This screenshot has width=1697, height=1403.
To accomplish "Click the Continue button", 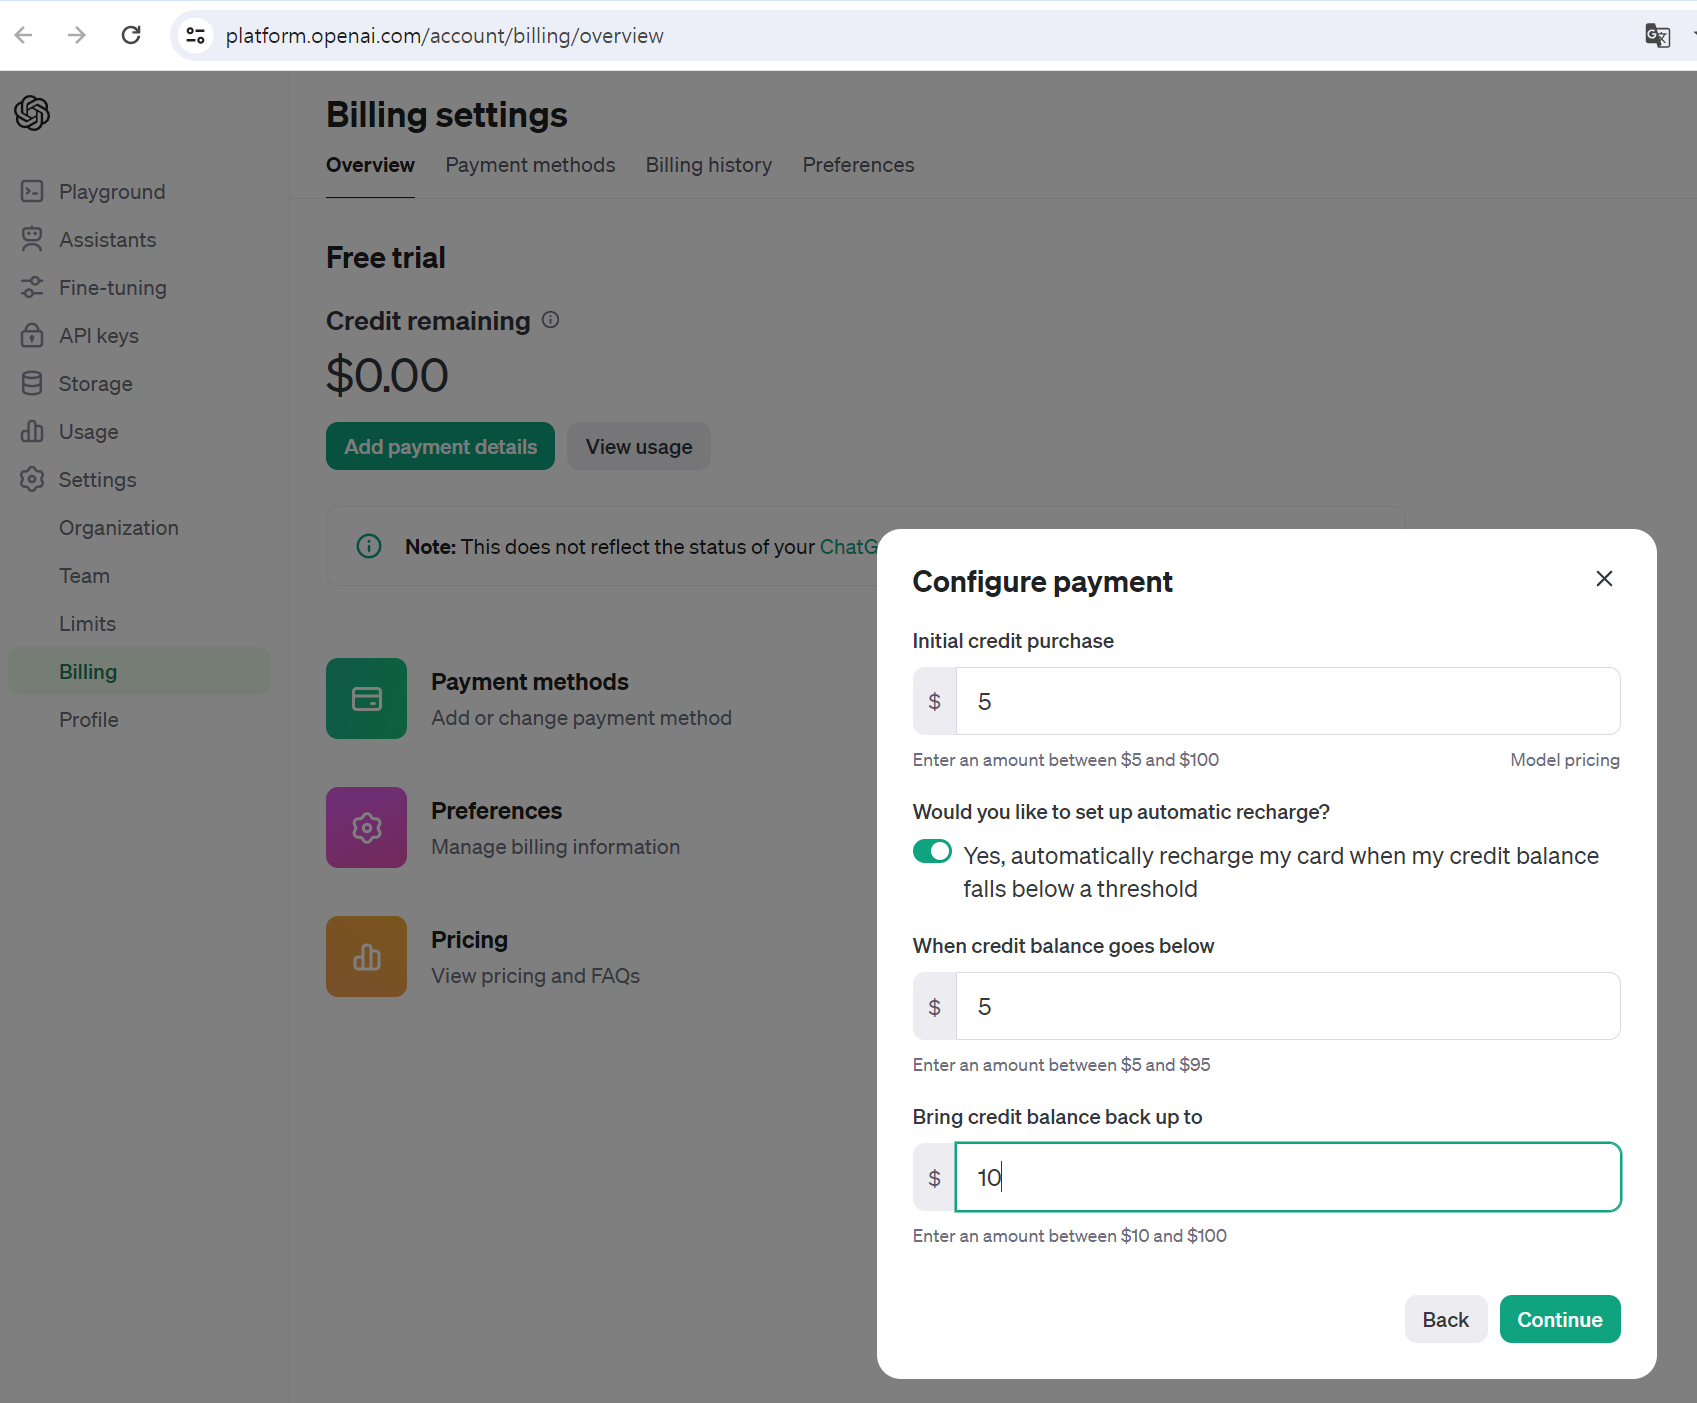I will 1560,1319.
